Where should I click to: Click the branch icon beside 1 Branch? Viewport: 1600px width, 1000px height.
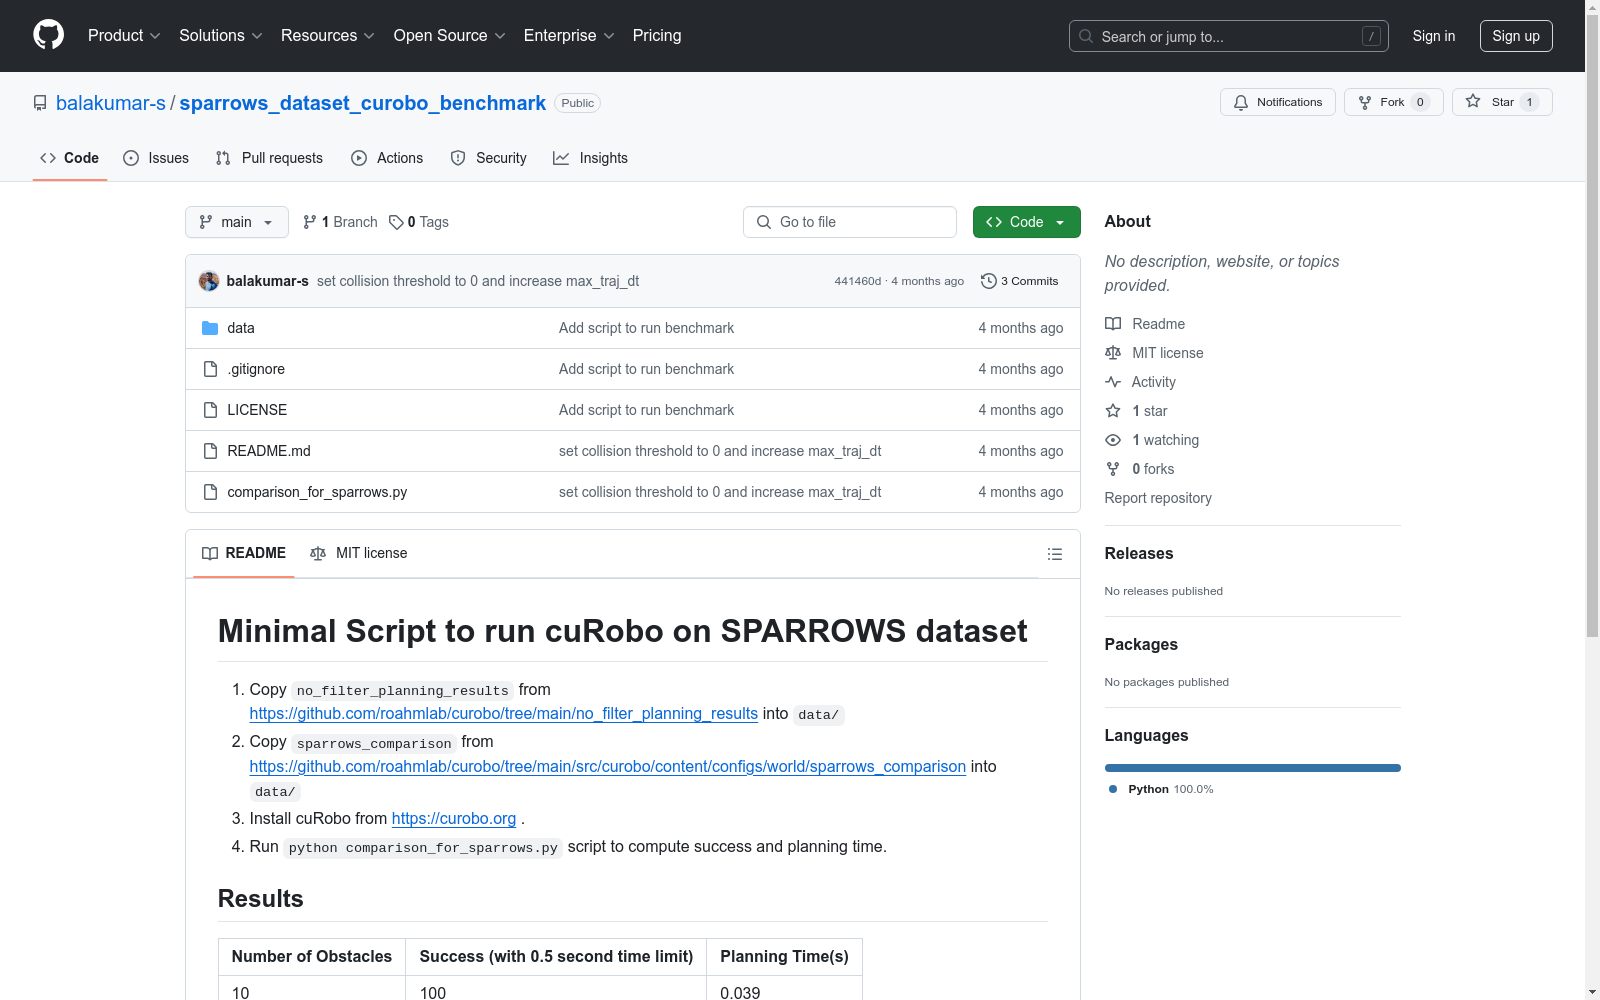[x=310, y=222]
